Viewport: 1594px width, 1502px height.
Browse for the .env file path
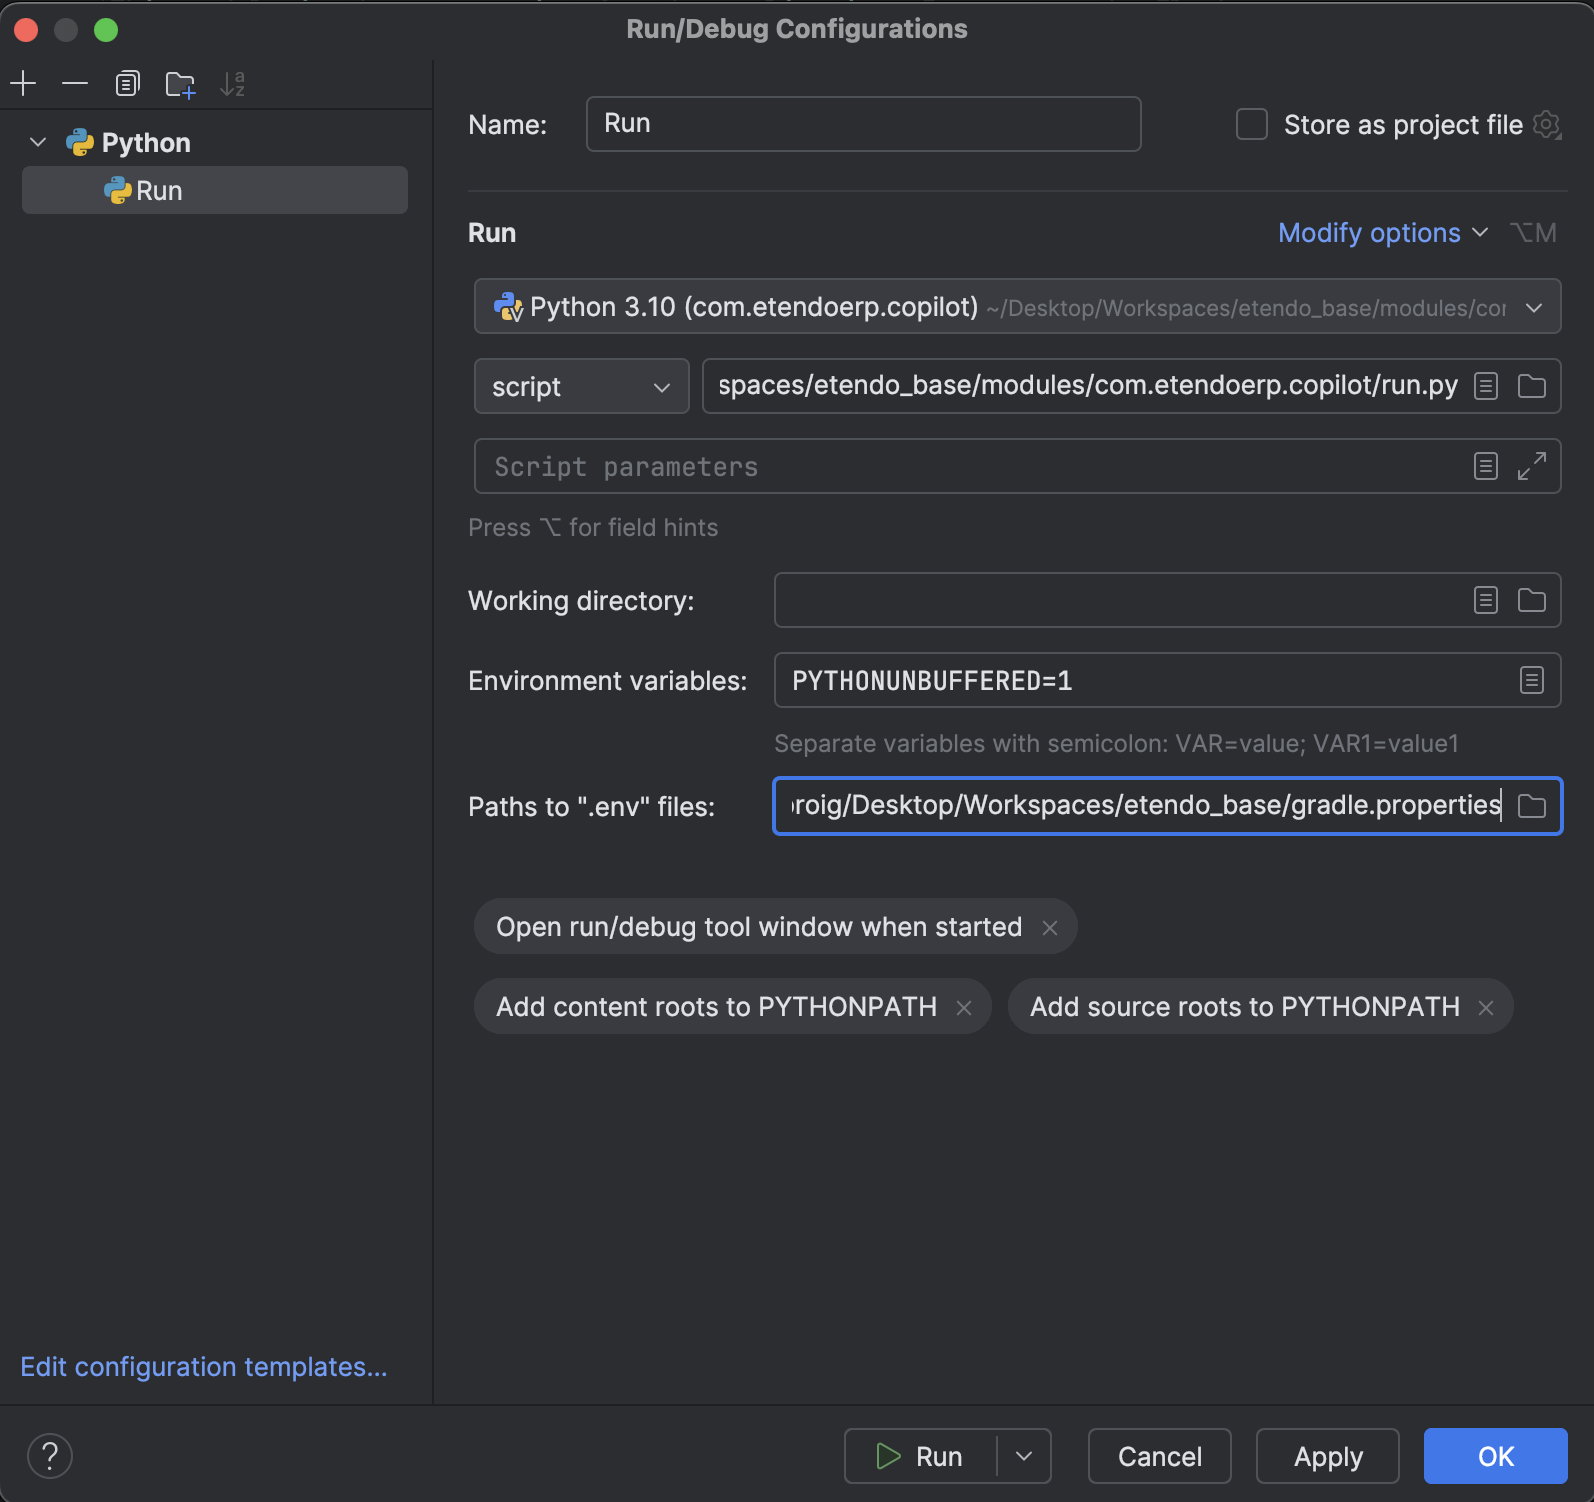point(1531,806)
